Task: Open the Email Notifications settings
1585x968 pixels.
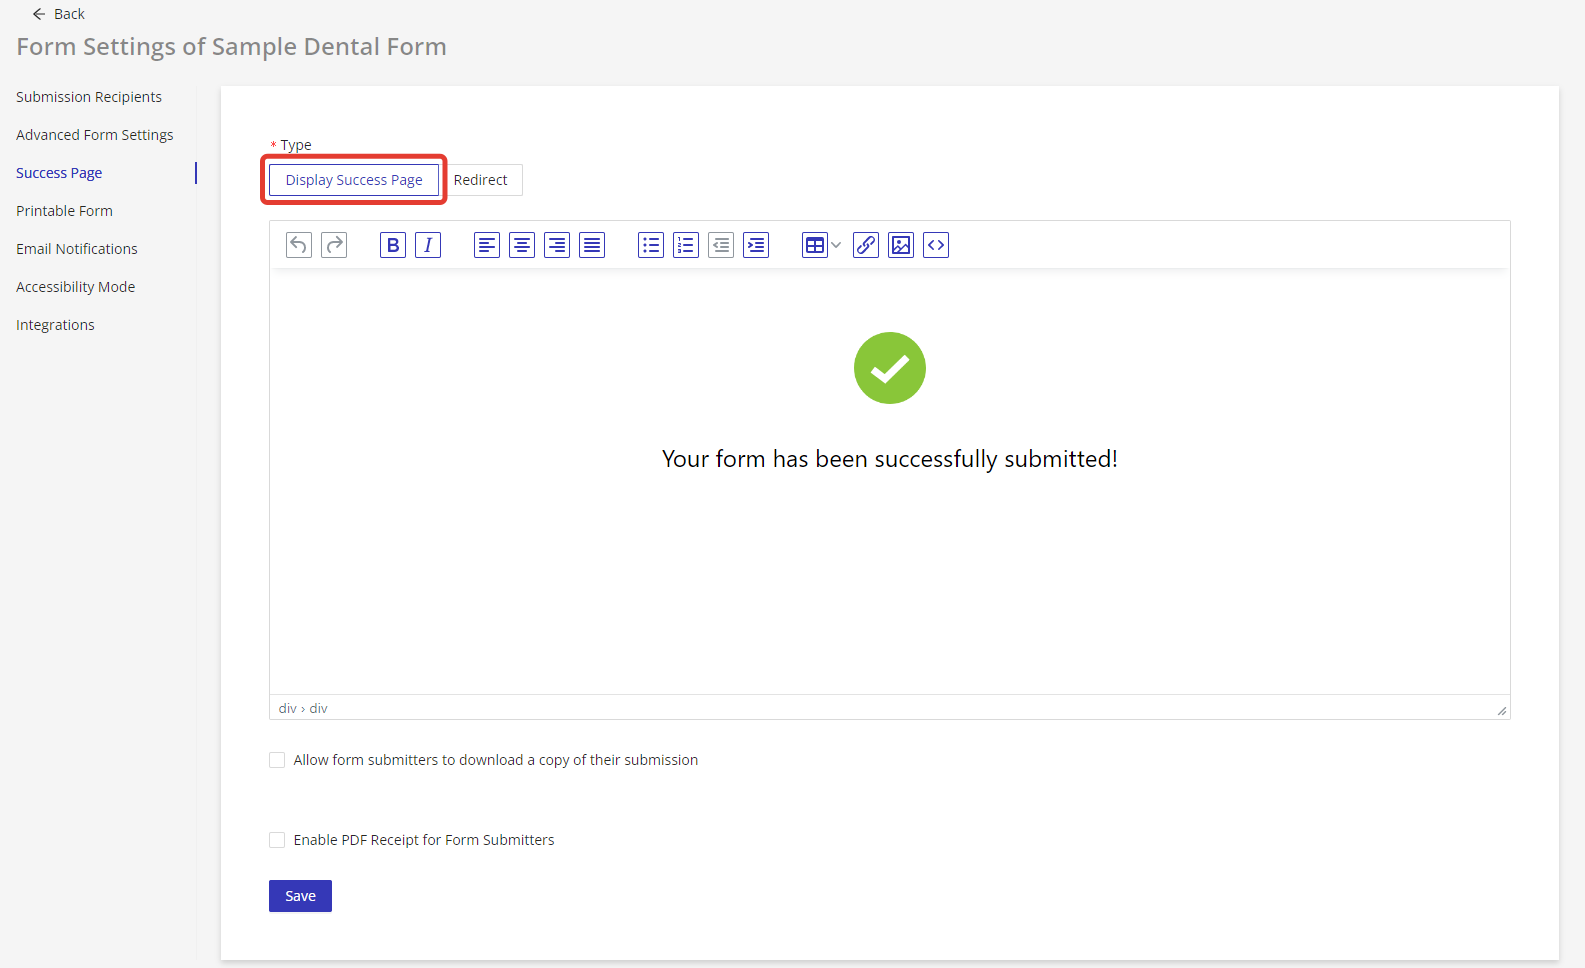Action: [x=77, y=249]
